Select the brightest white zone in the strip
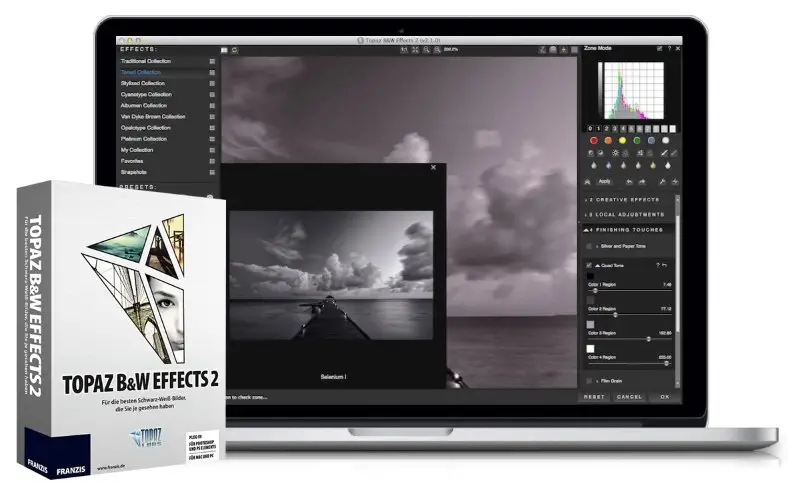 672,129
